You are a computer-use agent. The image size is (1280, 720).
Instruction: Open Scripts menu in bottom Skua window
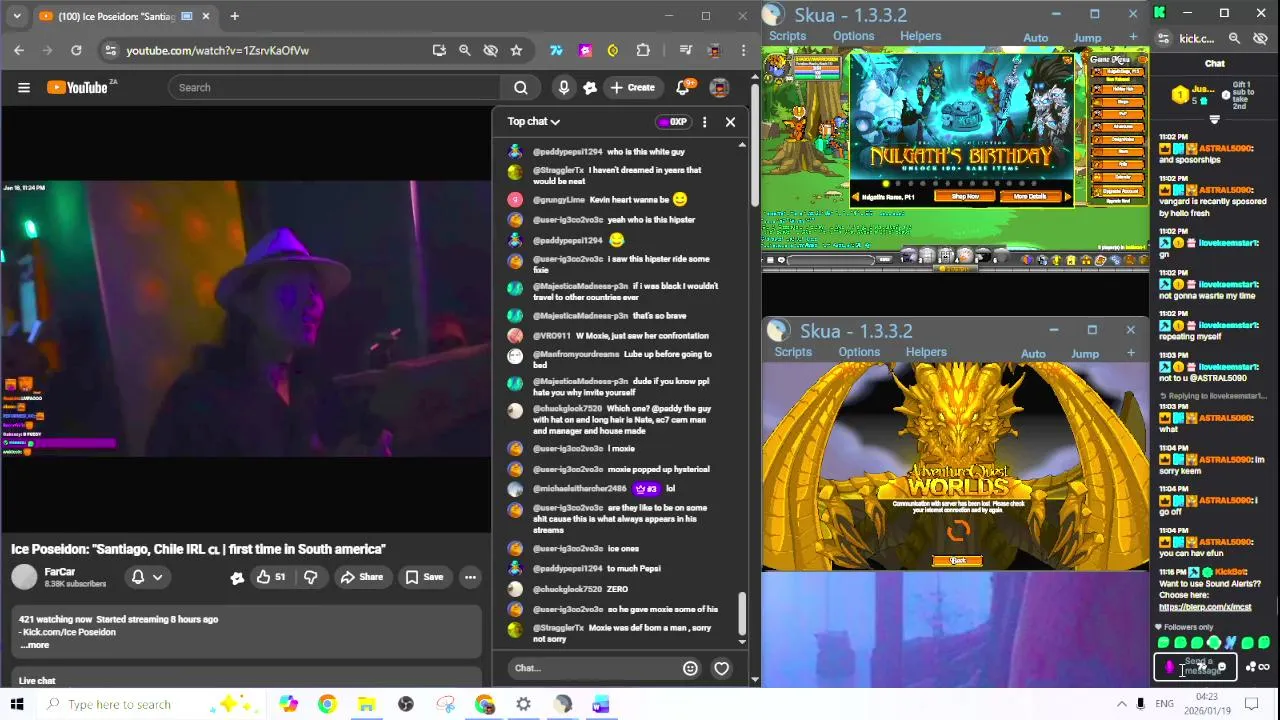pos(793,352)
